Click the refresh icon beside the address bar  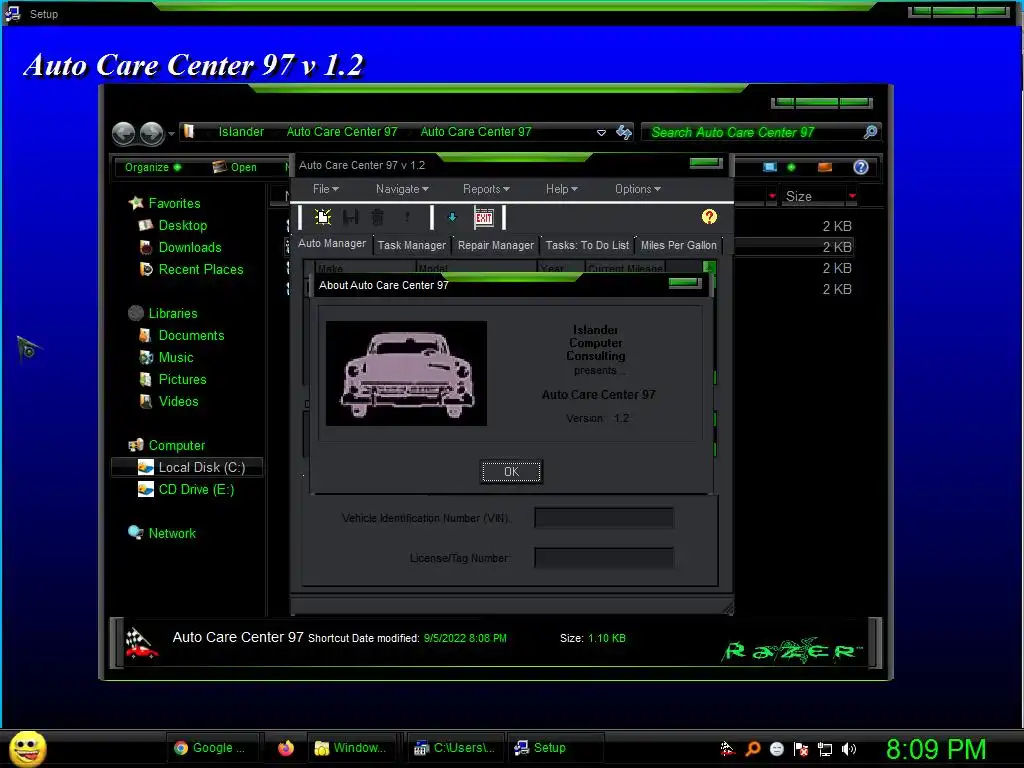point(624,133)
